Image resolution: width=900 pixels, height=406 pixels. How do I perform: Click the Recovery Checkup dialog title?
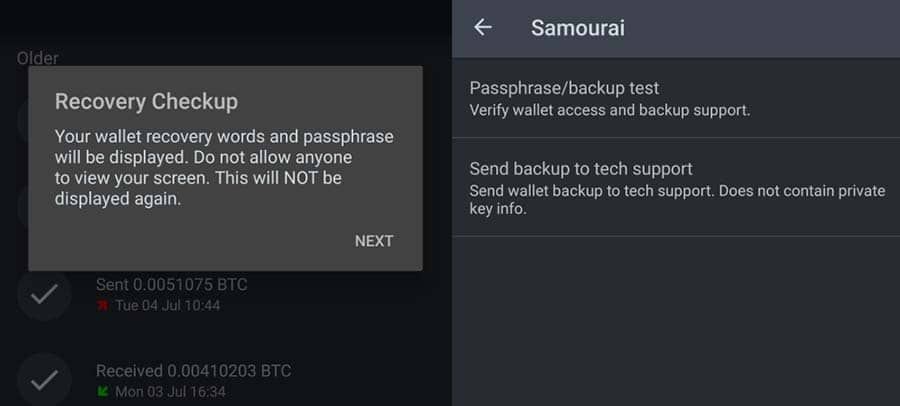pos(146,101)
